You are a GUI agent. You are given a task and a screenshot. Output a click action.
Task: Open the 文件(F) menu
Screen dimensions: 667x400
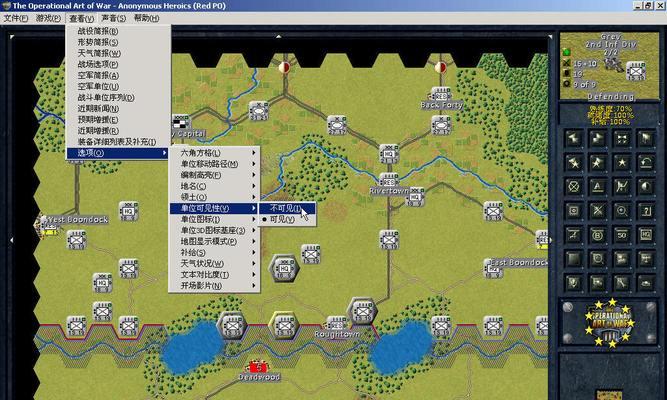coord(16,18)
